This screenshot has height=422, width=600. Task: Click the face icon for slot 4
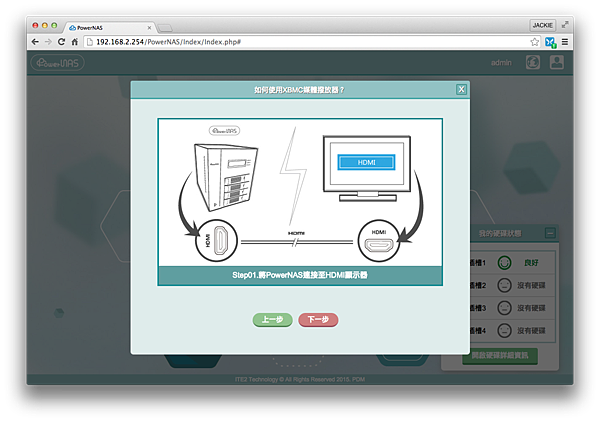pyautogui.click(x=504, y=331)
